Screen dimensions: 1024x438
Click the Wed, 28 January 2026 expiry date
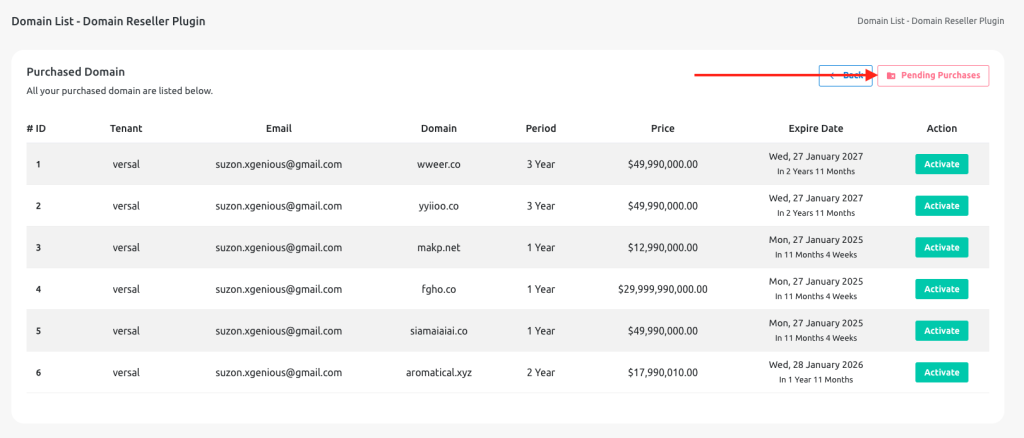click(816, 364)
